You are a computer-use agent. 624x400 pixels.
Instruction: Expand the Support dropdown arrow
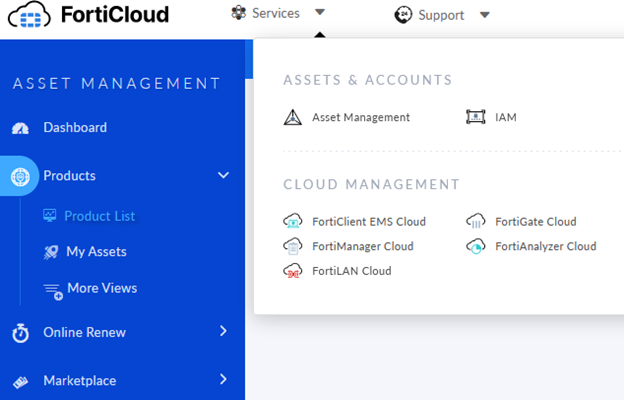(x=484, y=15)
